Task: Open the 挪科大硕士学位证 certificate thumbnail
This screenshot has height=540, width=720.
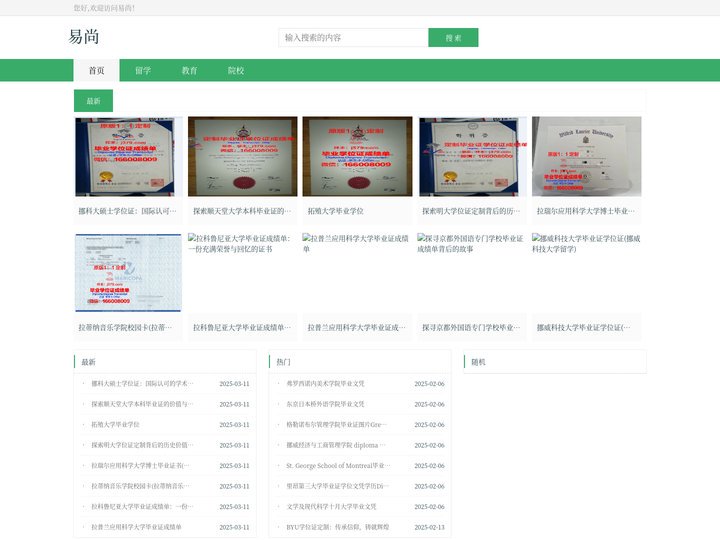Action: (x=128, y=157)
